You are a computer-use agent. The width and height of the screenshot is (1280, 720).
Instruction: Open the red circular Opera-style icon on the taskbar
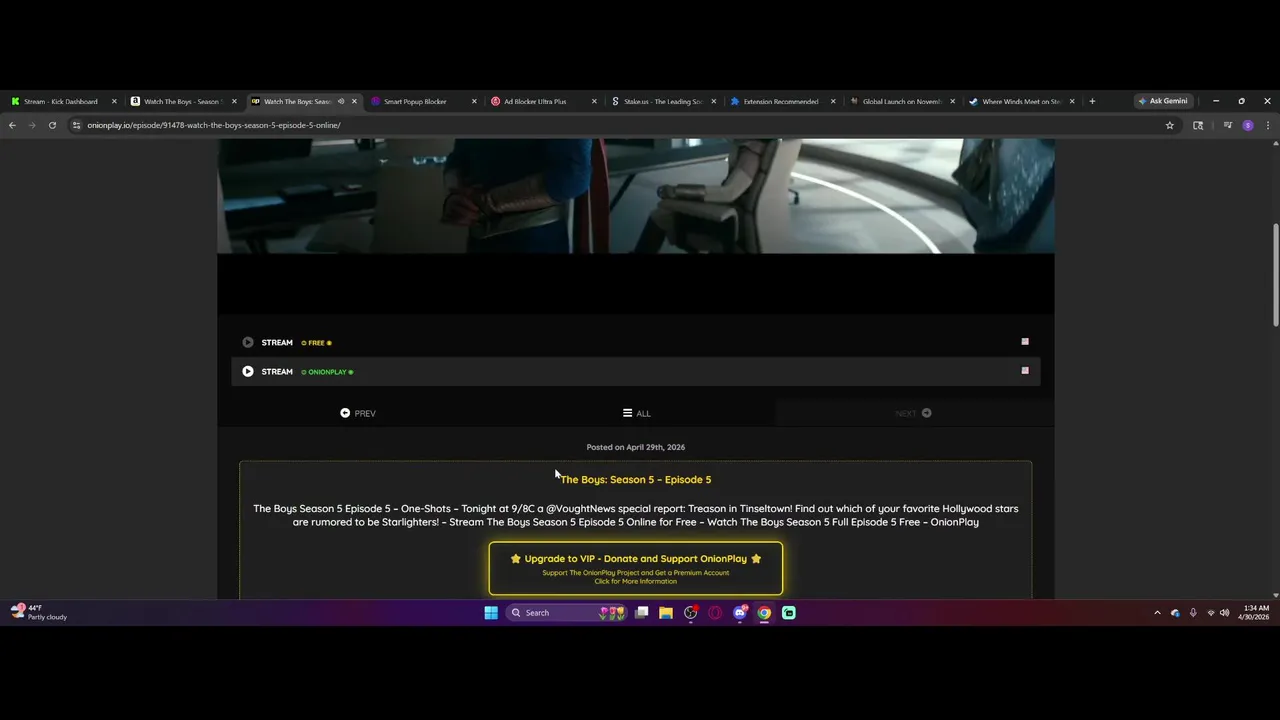tap(715, 613)
